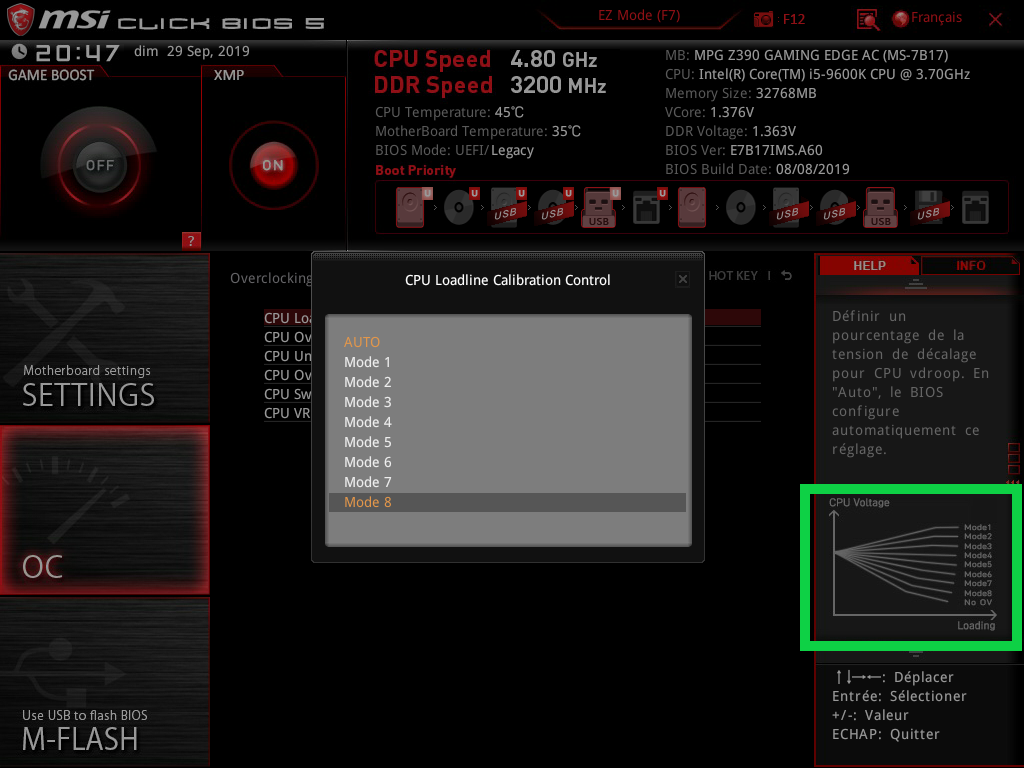
Task: Click the date 'dim 29 Sep, 2019'
Action: (x=191, y=51)
